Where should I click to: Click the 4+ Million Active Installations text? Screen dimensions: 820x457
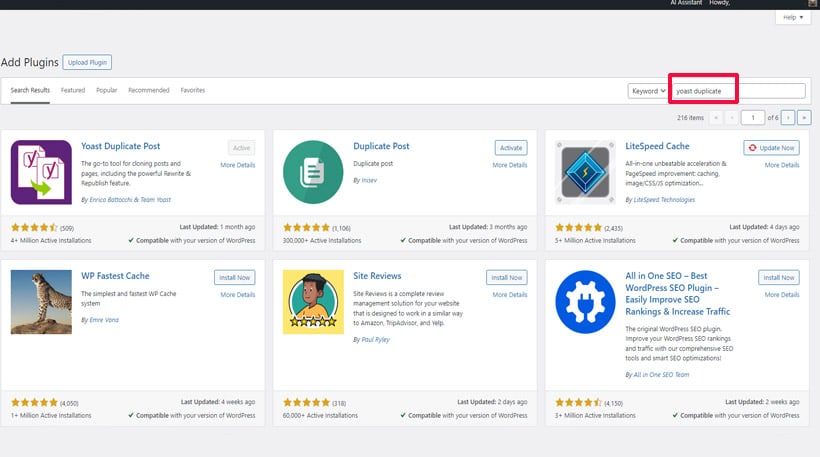pyautogui.click(x=51, y=241)
